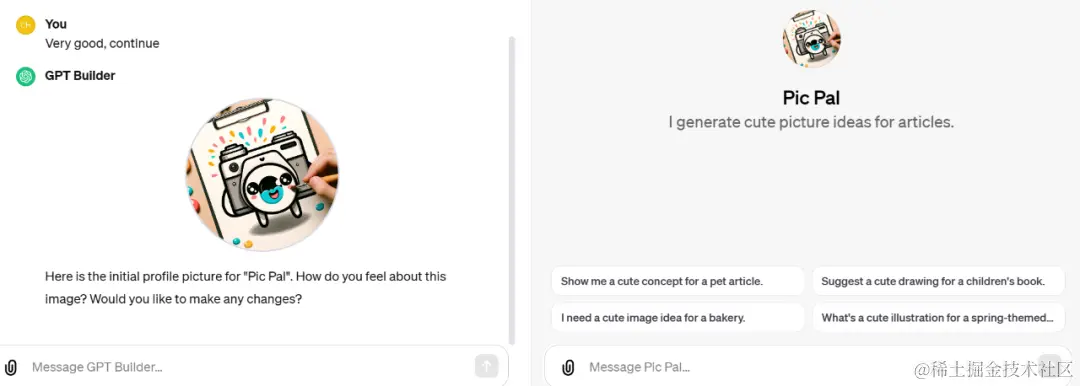Click the send arrow button for GPT Builder message
The image size is (1080, 386).
[486, 367]
